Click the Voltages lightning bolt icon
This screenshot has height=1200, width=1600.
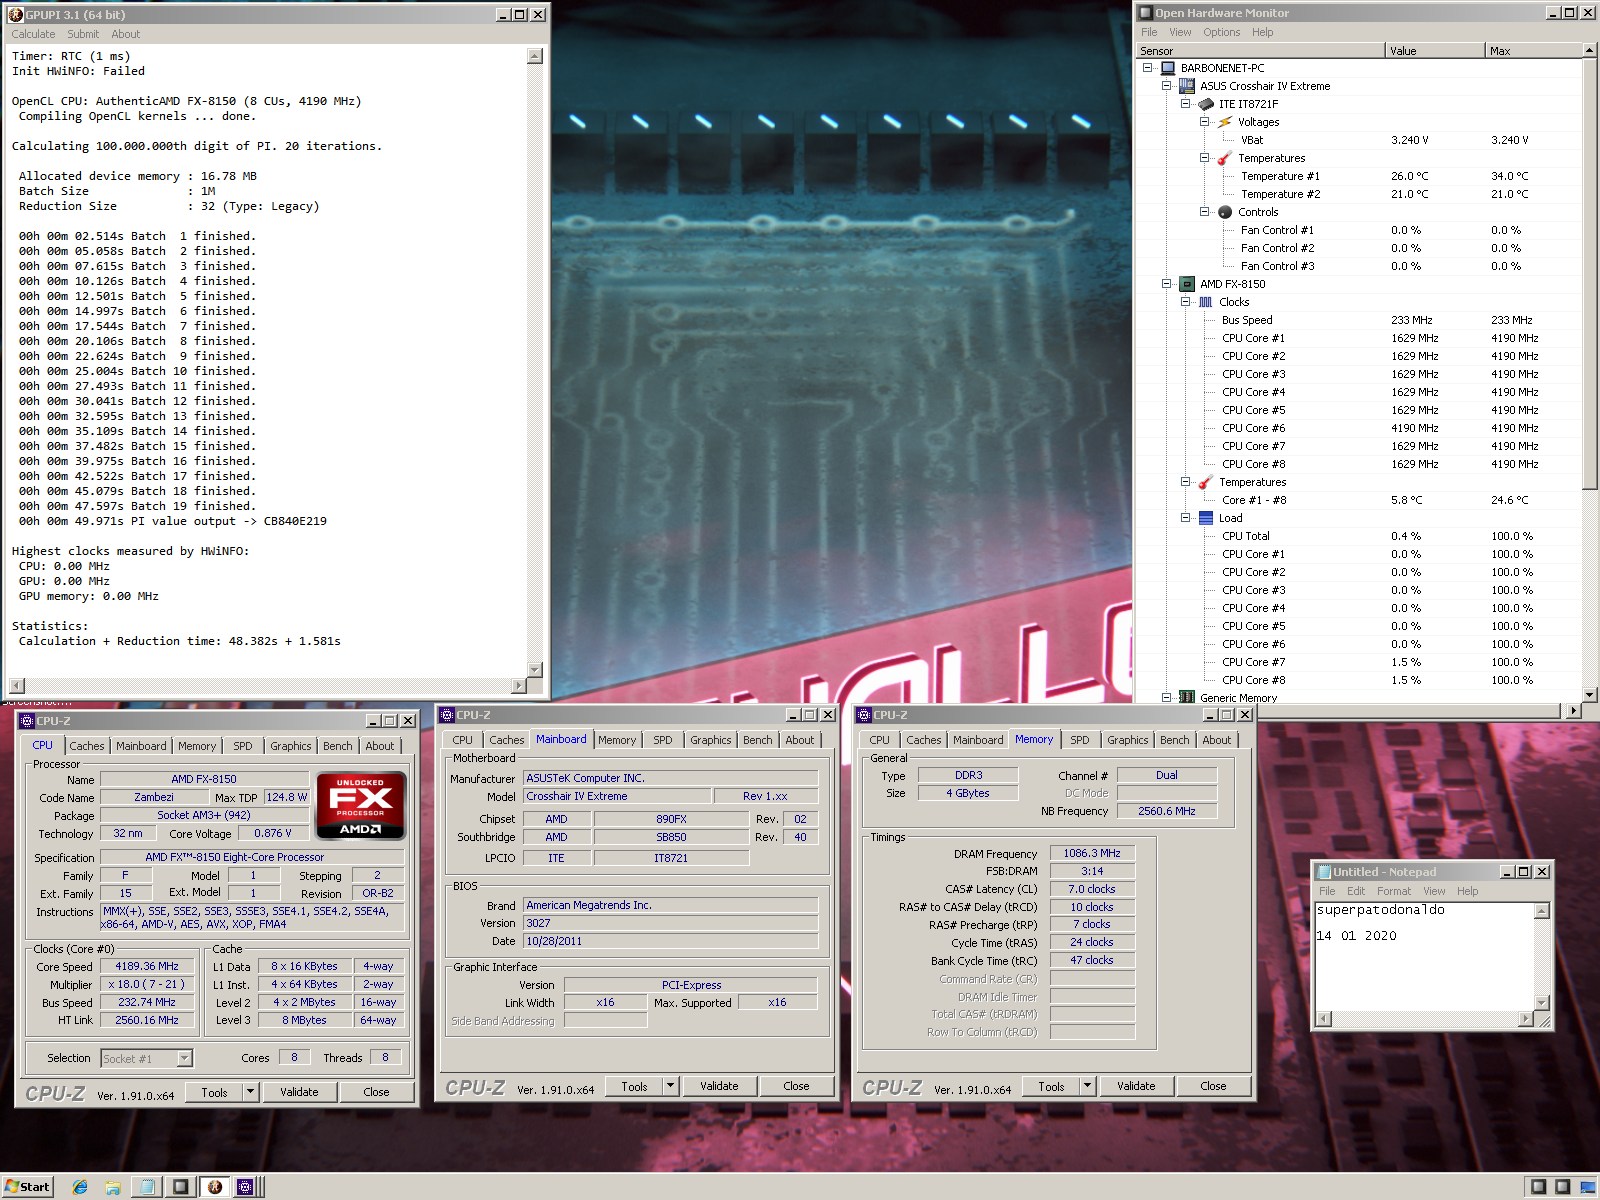click(x=1225, y=122)
